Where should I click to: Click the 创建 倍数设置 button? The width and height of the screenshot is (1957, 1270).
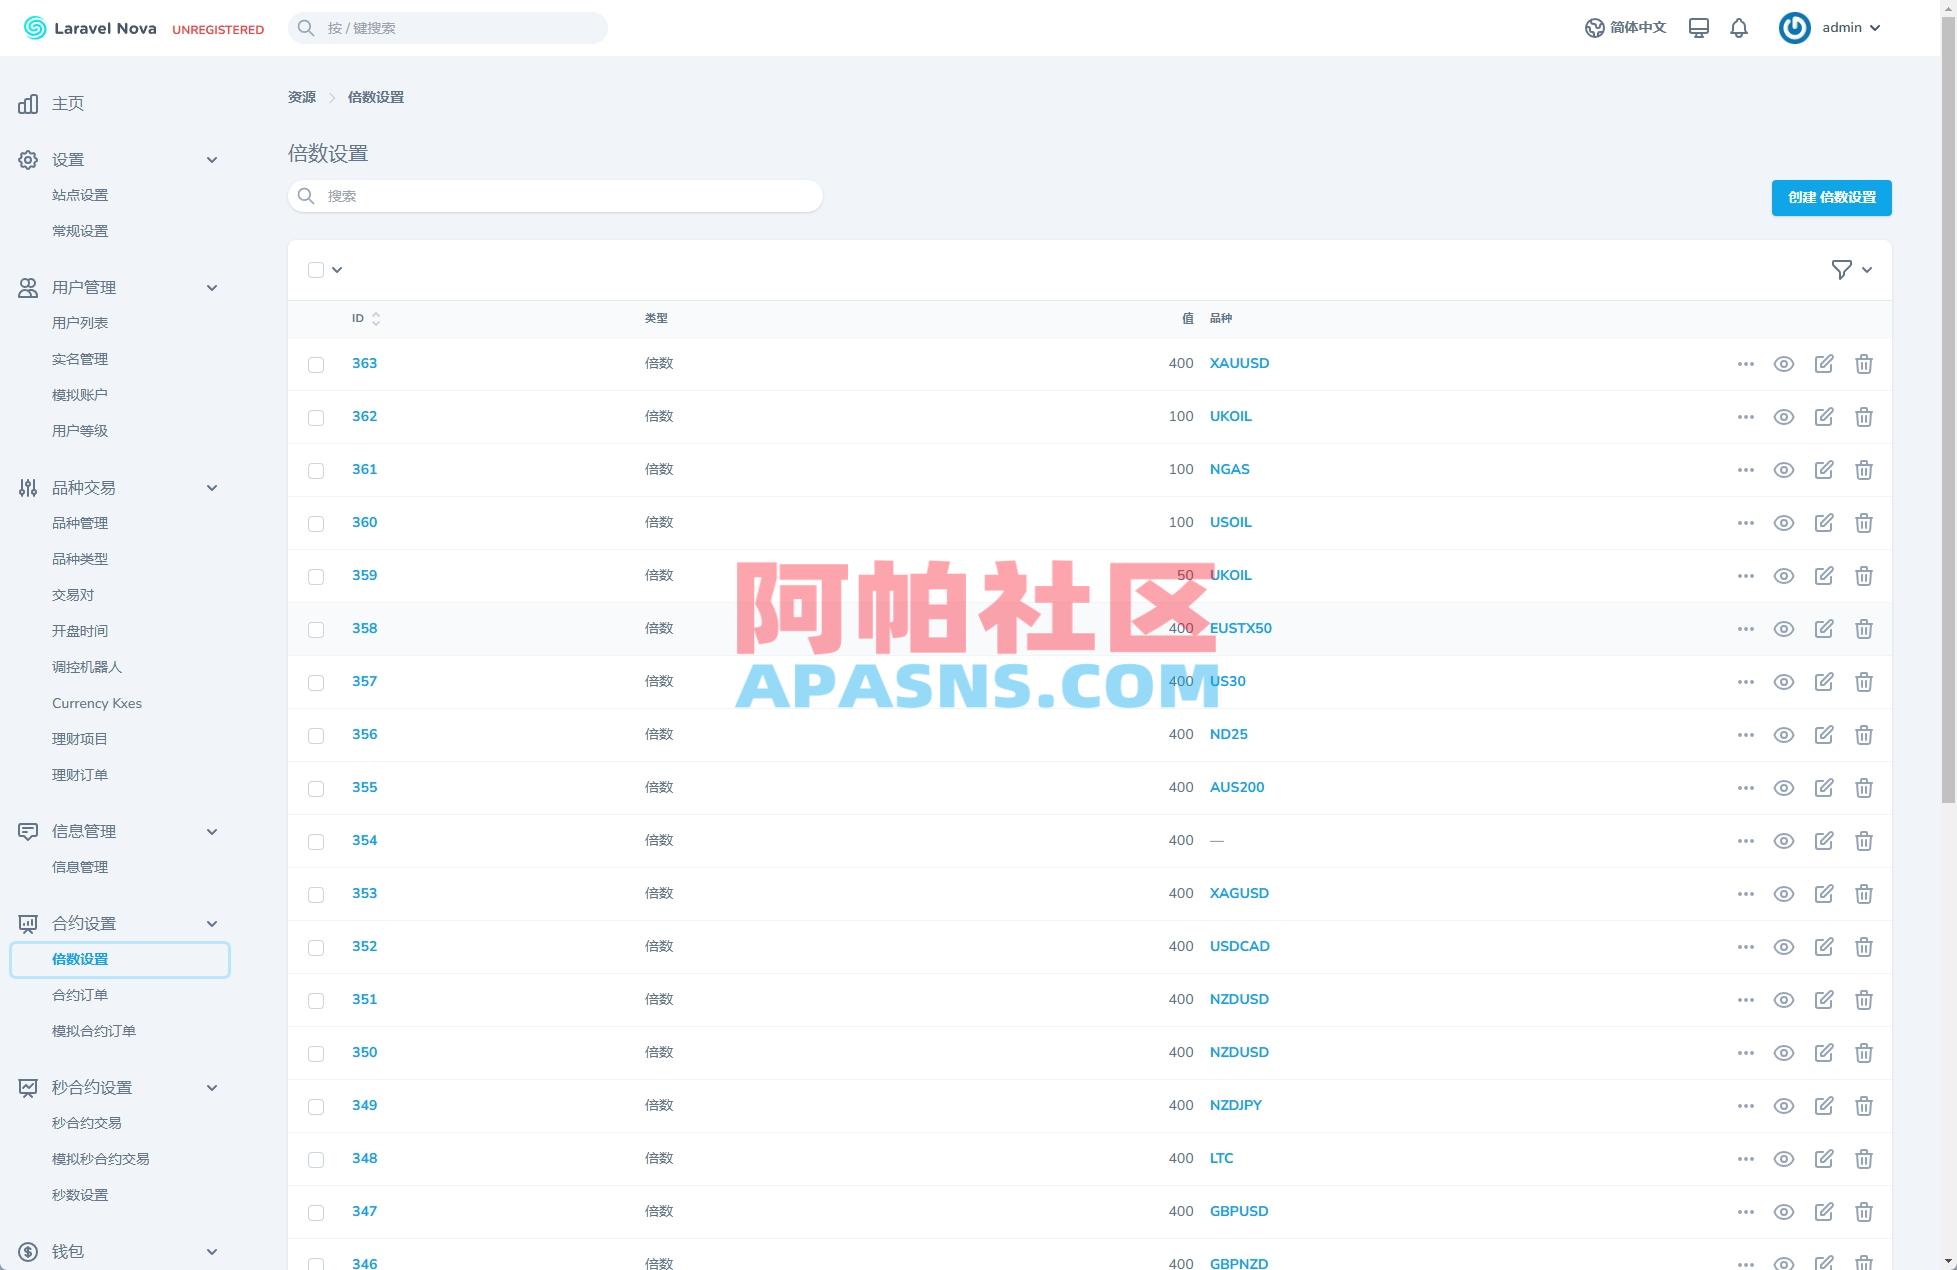point(1830,197)
